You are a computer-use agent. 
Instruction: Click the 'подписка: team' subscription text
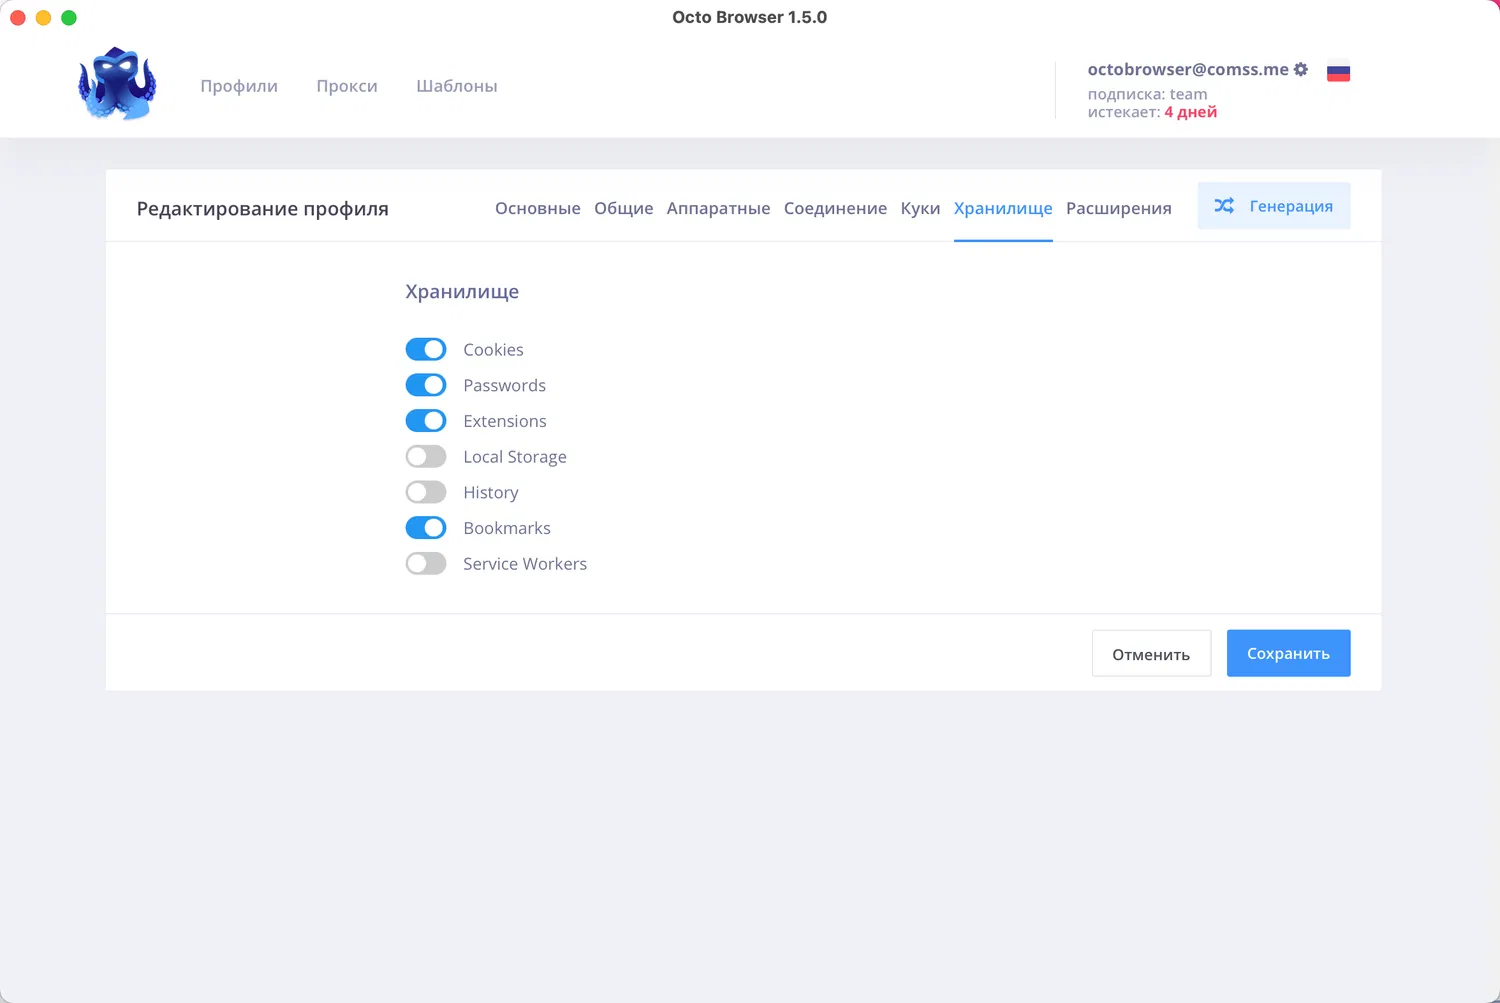[1148, 94]
